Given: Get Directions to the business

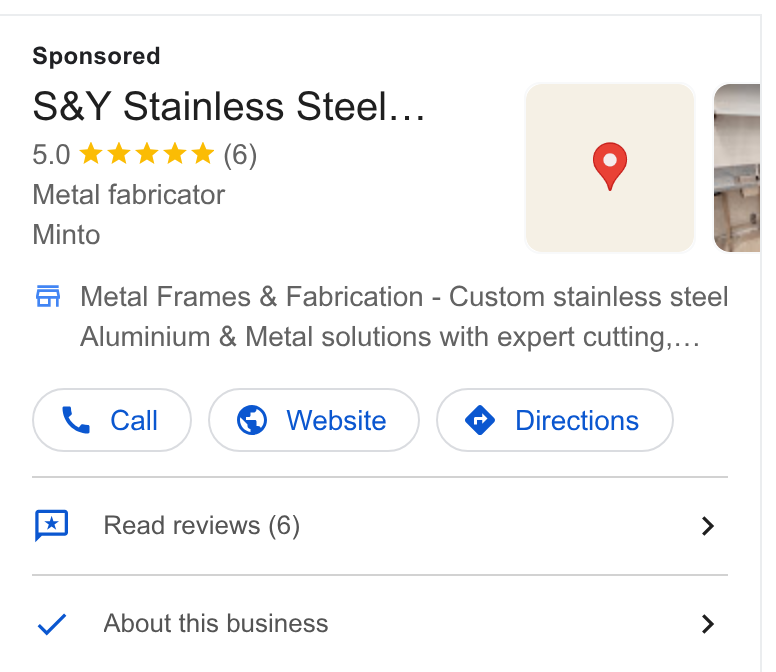Looking at the screenshot, I should 555,420.
